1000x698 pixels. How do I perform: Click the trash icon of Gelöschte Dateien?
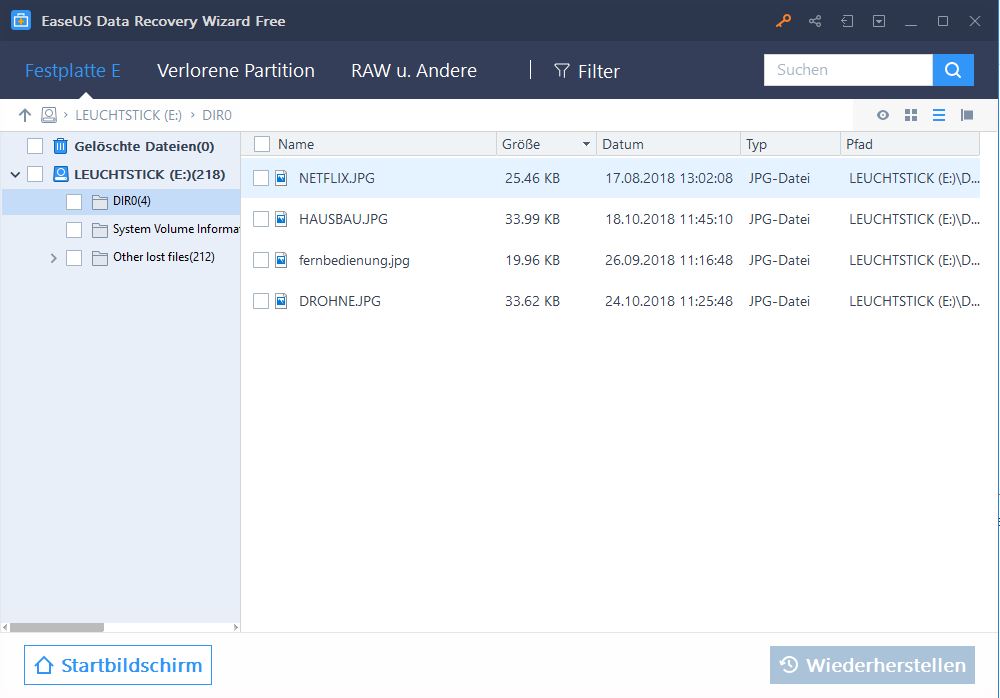61,146
